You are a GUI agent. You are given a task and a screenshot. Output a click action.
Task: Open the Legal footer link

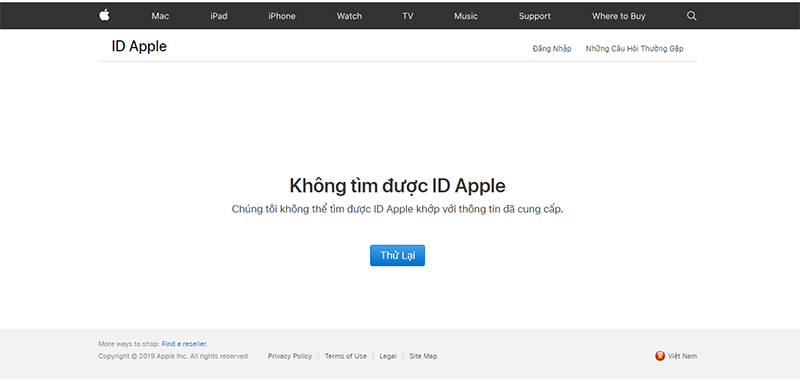click(388, 356)
